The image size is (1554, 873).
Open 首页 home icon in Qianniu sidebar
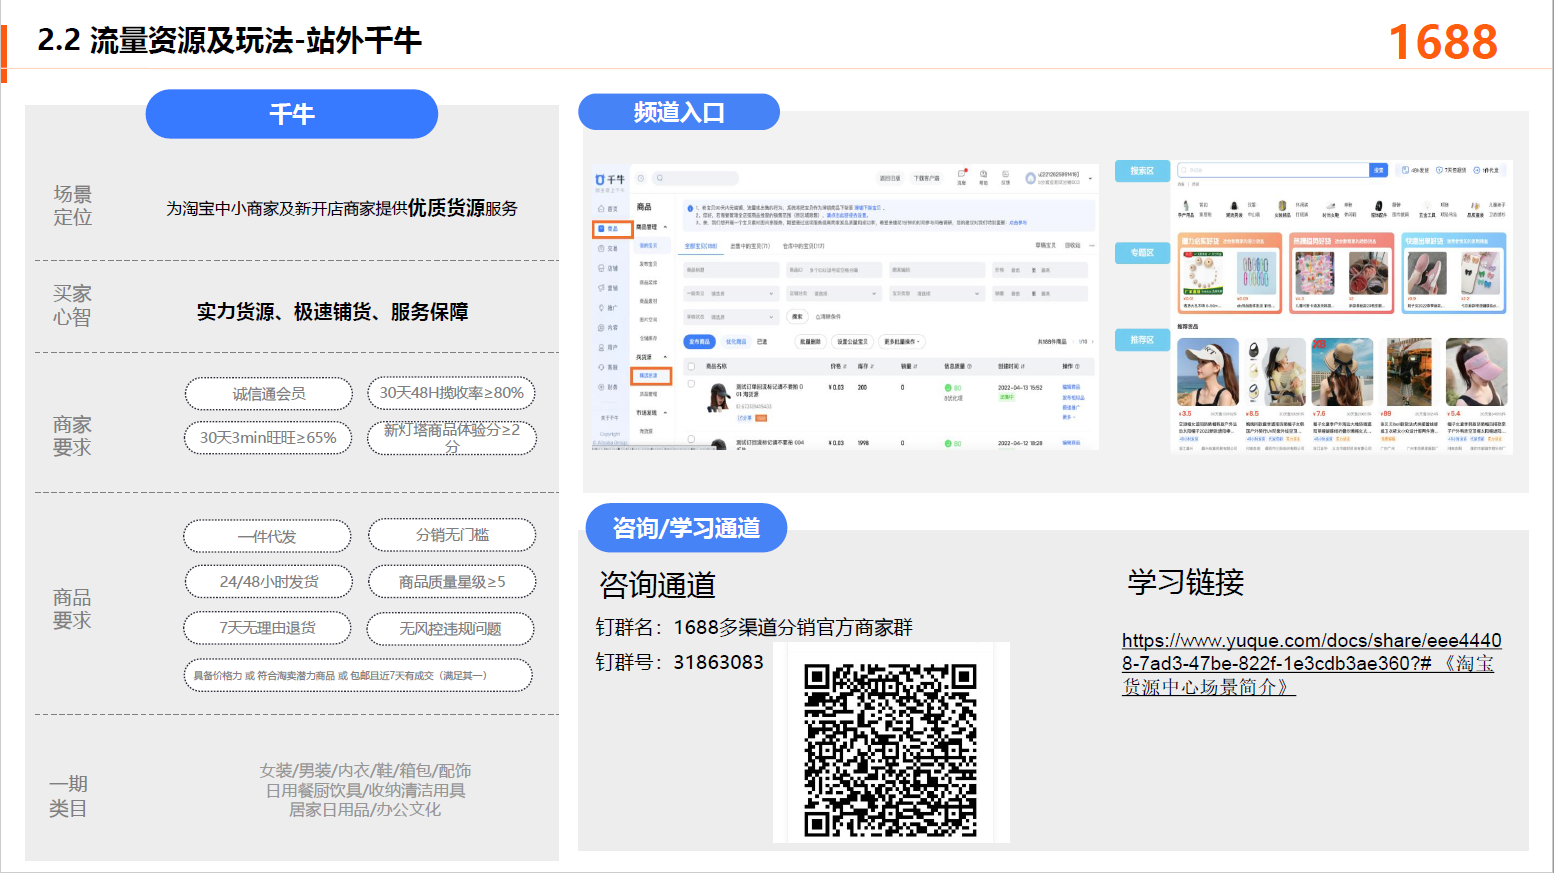tap(601, 208)
